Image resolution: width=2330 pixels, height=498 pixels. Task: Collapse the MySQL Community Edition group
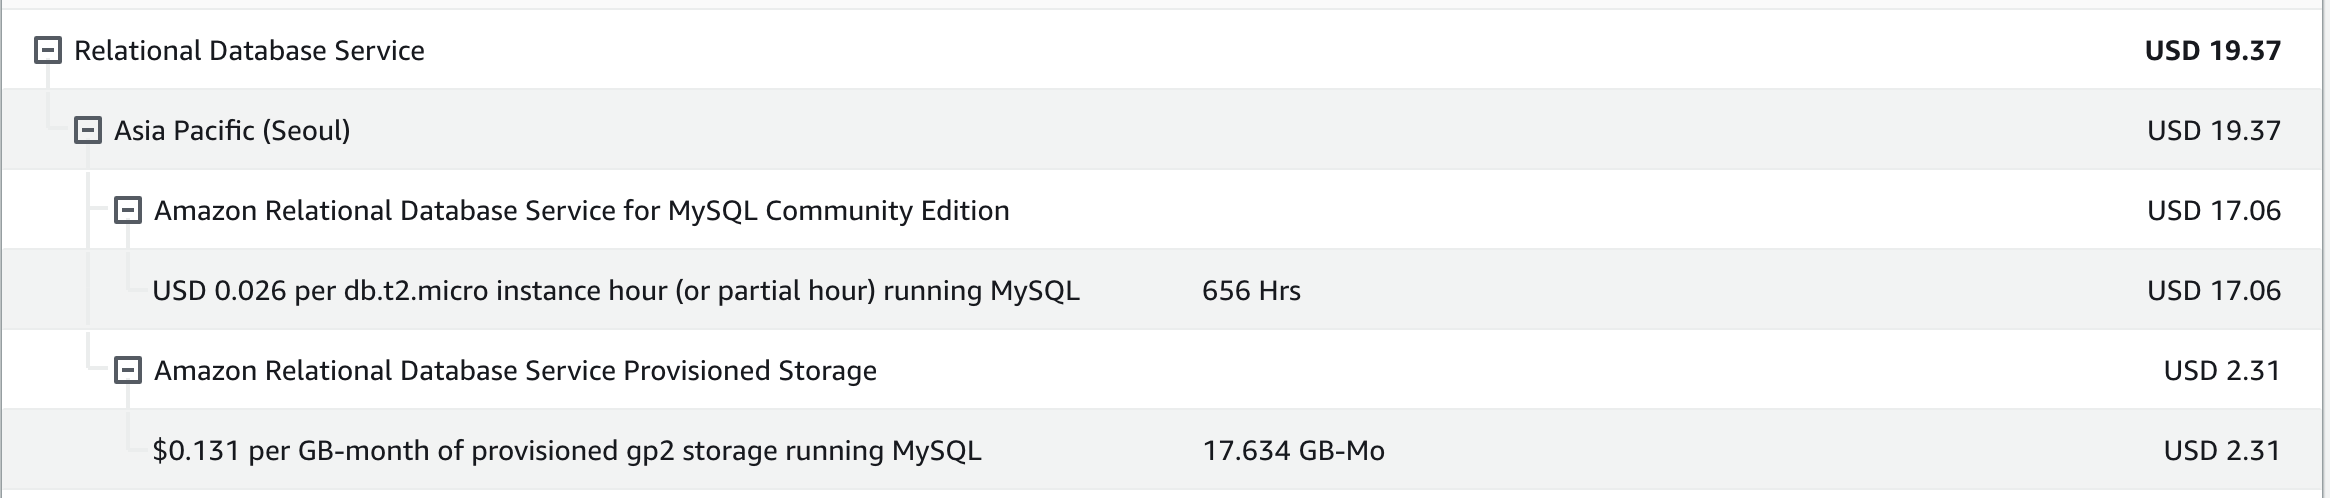coord(128,210)
